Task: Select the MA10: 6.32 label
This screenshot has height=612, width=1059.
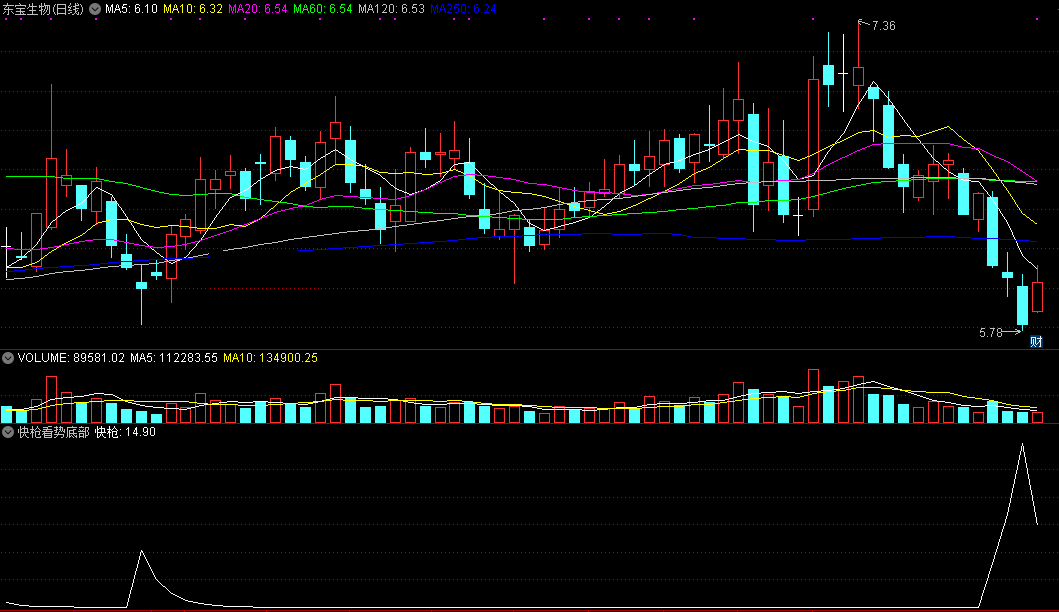Action: (192, 9)
